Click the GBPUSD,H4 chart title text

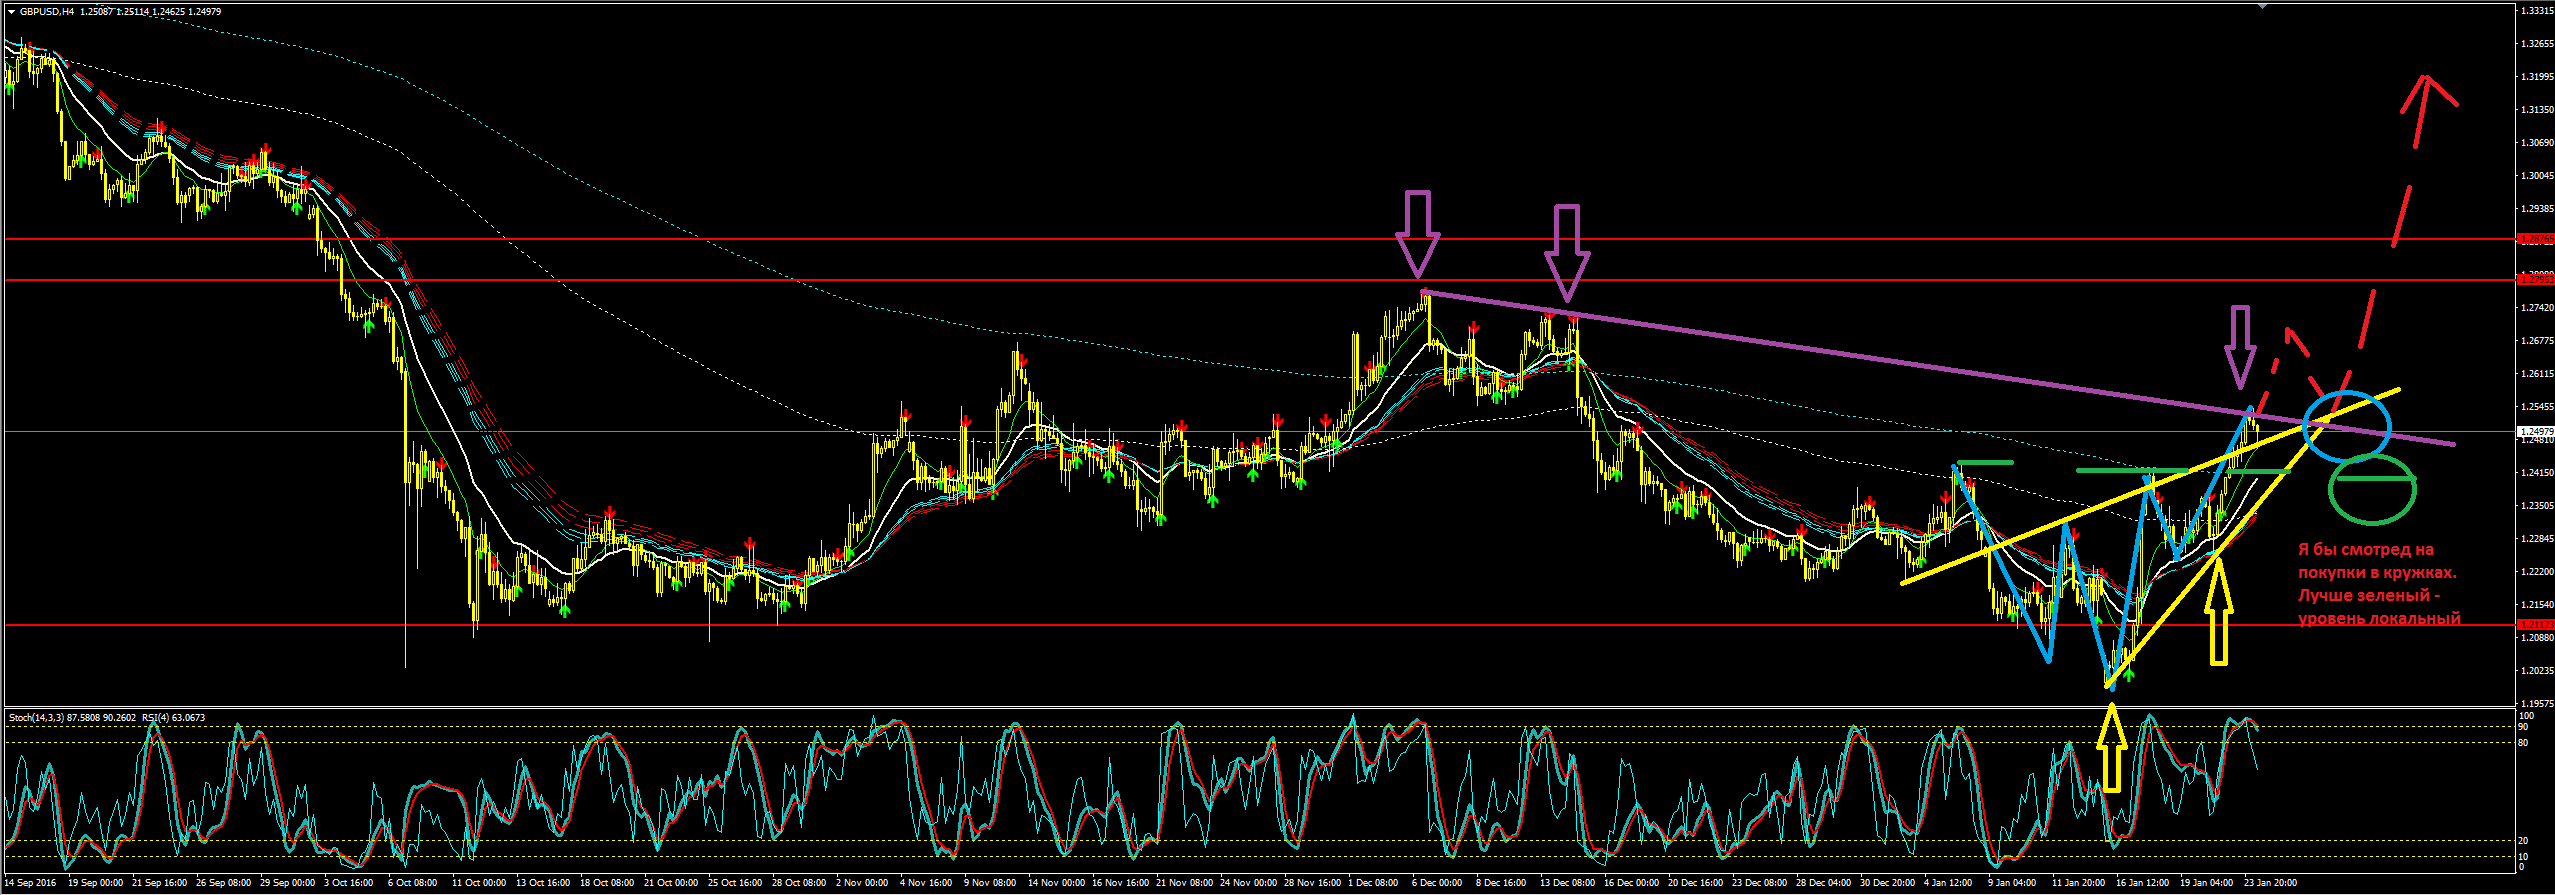coord(46,12)
